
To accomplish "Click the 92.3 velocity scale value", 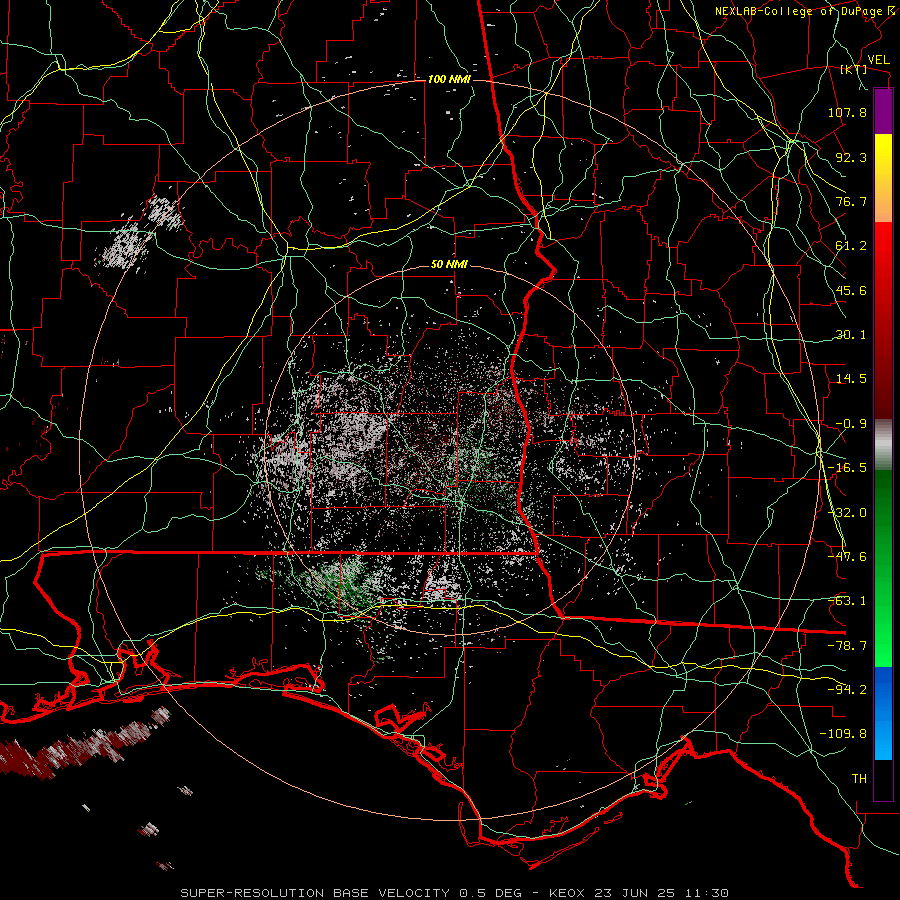I will click(851, 157).
